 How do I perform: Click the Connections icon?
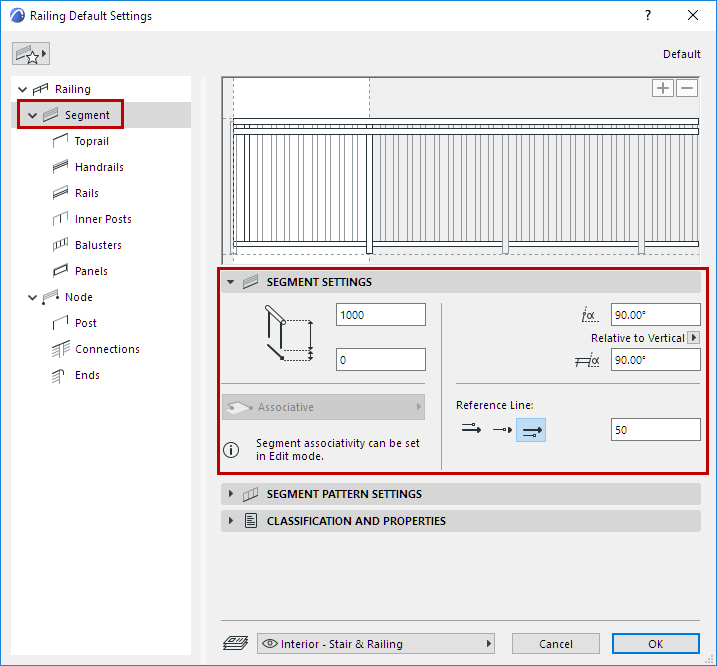pos(60,349)
